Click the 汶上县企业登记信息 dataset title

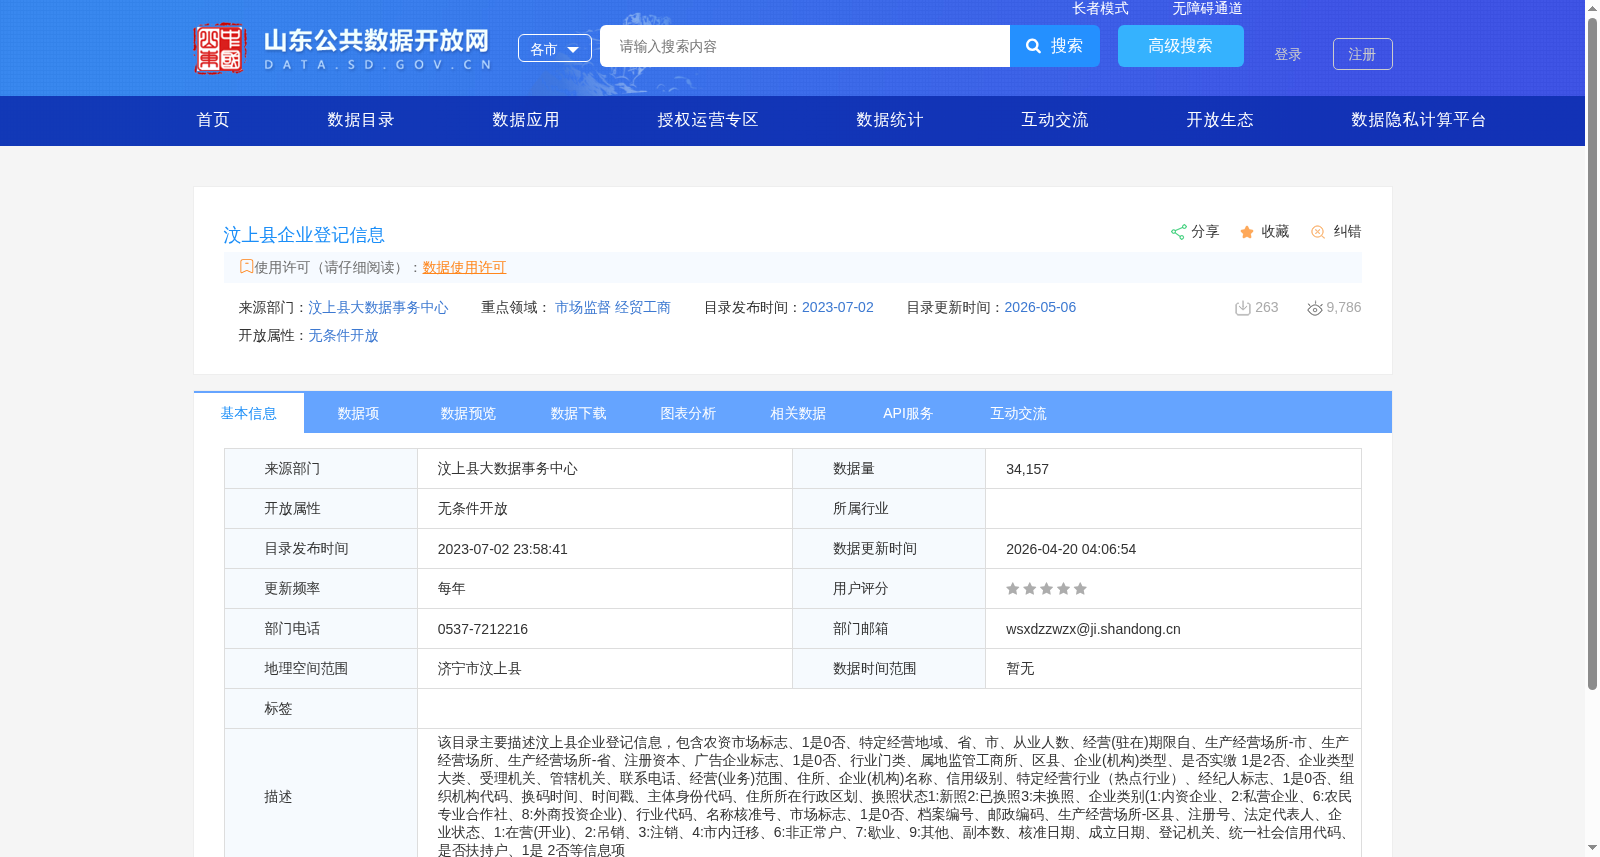tap(304, 235)
